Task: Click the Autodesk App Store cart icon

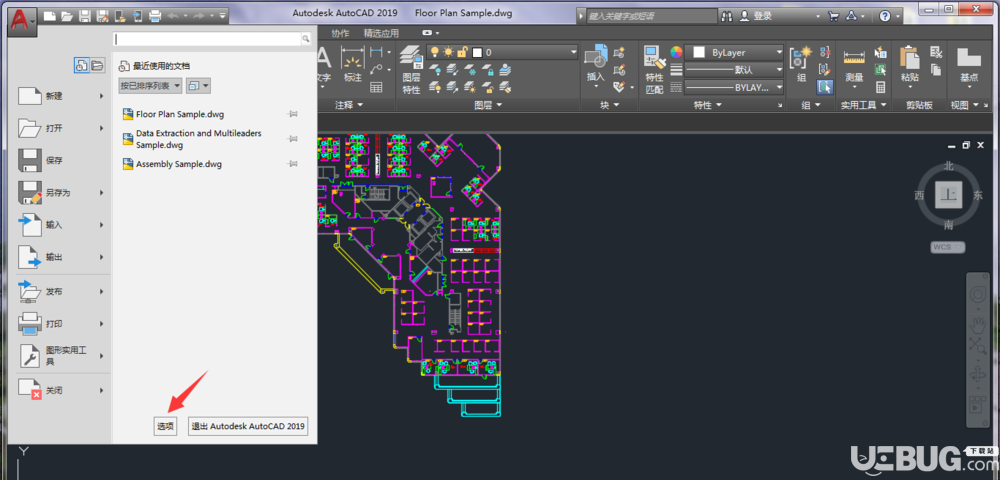Action: coord(833,17)
